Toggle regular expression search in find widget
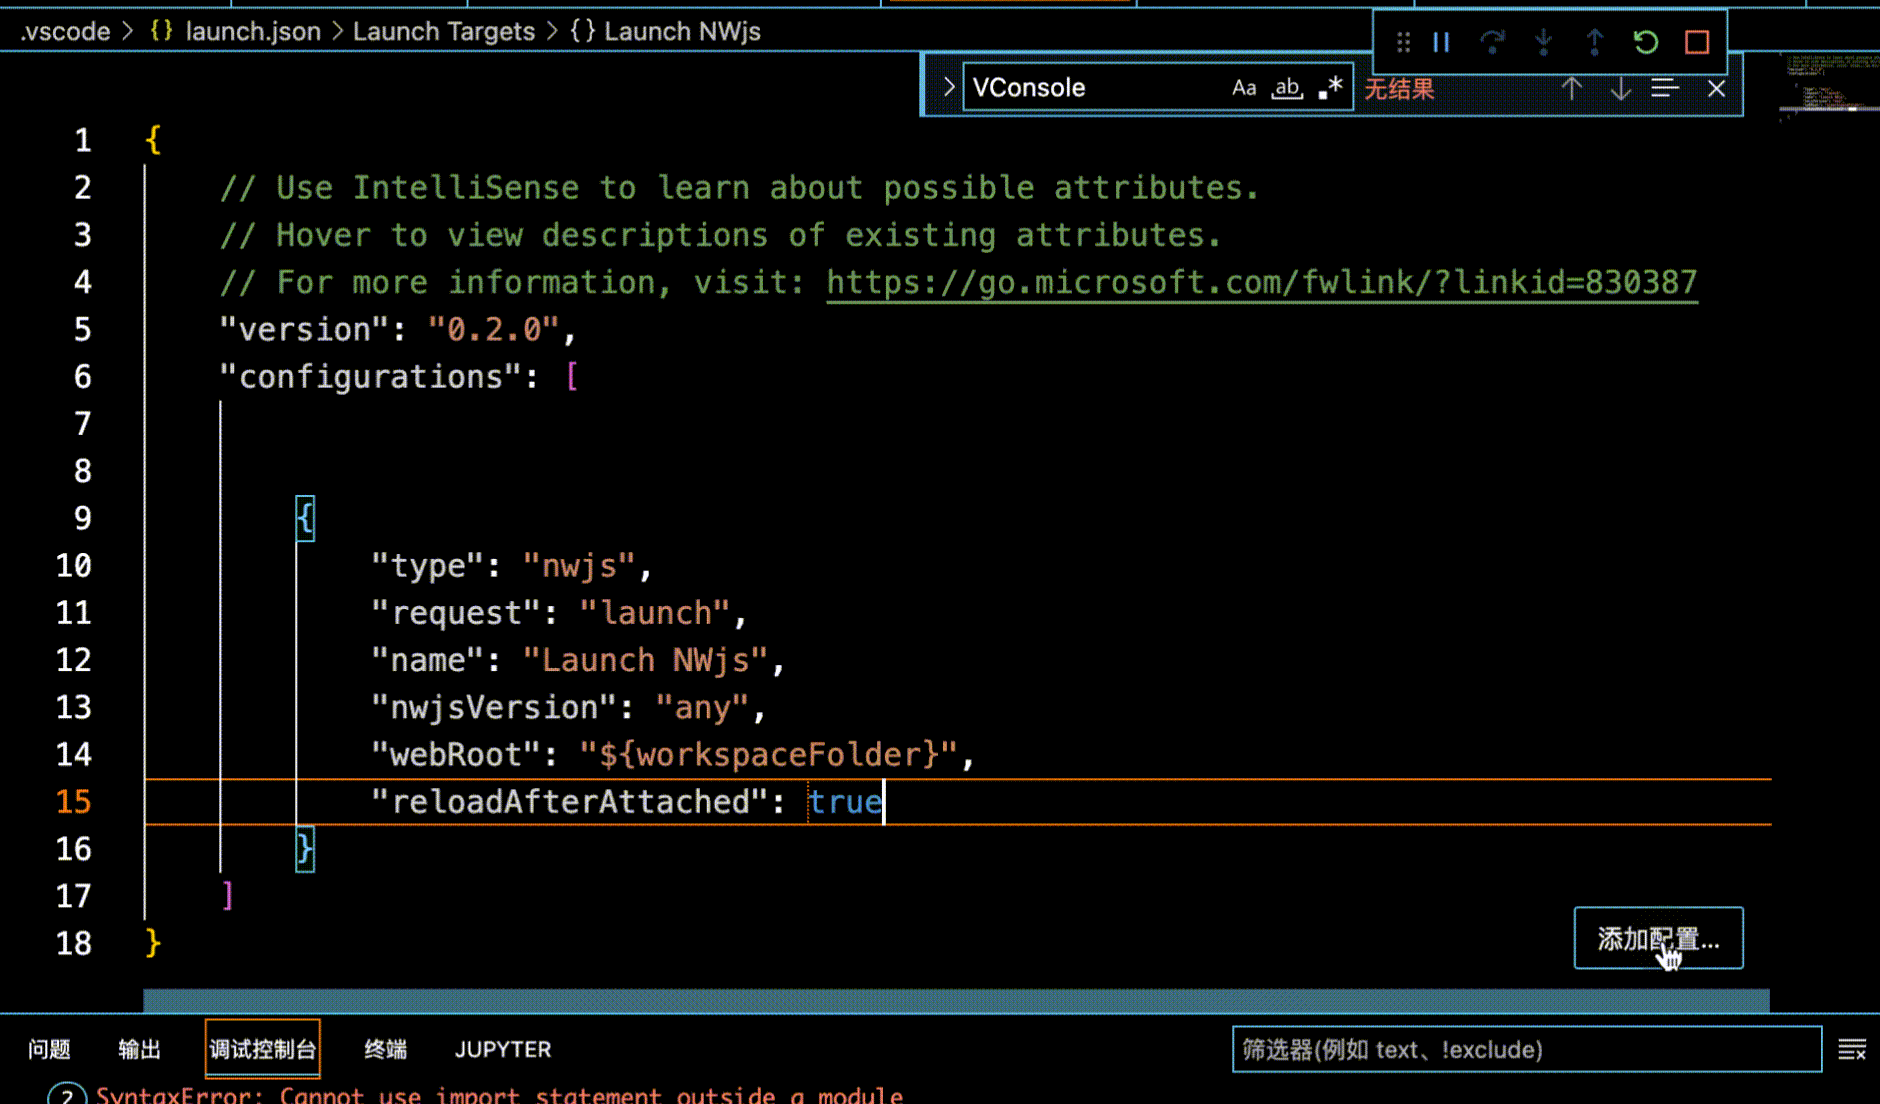Screen dimensions: 1880x1104 tap(1330, 88)
